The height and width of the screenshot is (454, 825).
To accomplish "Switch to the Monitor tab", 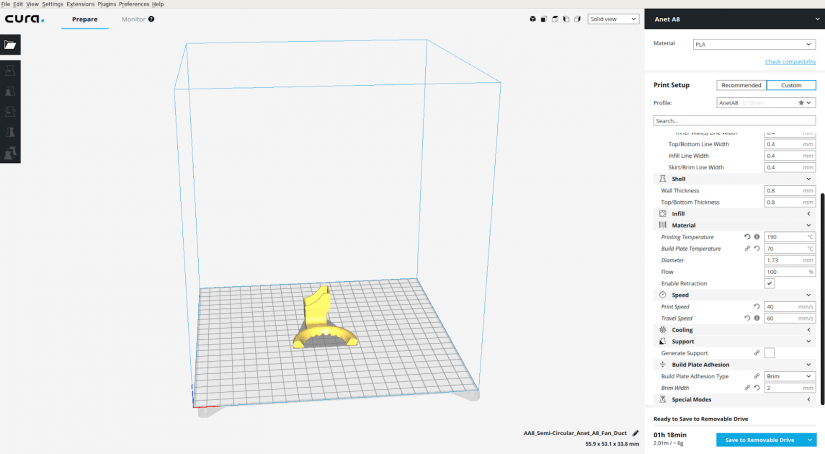I will pyautogui.click(x=132, y=19).
